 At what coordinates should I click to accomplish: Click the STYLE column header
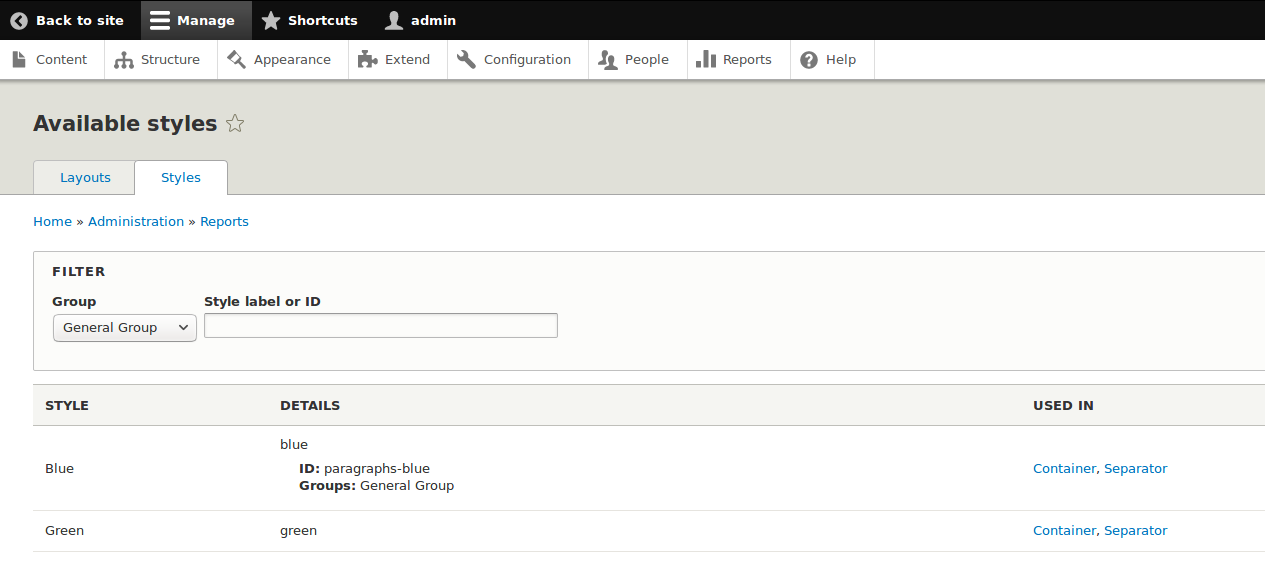pos(67,406)
